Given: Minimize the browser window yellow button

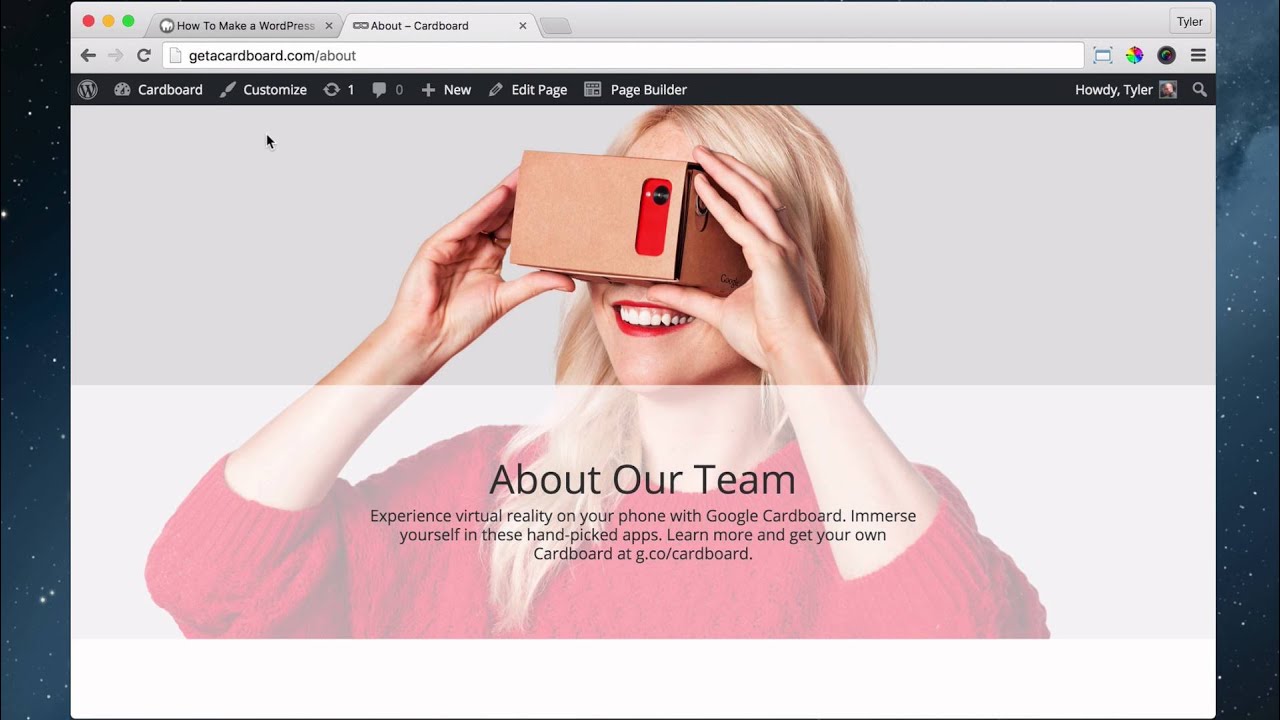Looking at the screenshot, I should (x=108, y=22).
